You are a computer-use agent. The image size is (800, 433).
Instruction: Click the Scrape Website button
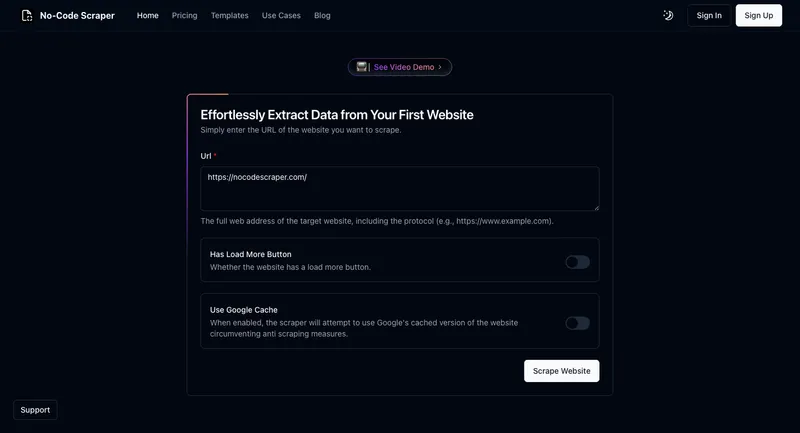click(x=561, y=371)
